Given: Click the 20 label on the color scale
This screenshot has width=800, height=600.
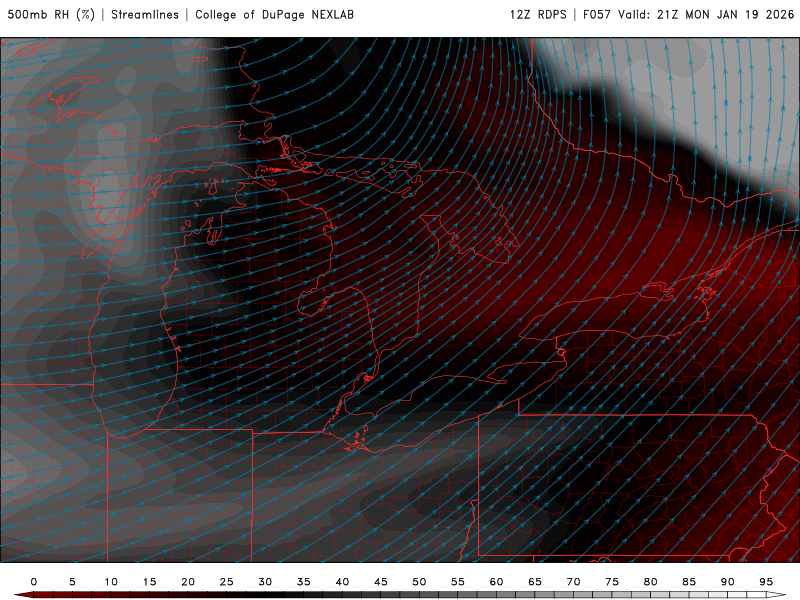Looking at the screenshot, I should tap(188, 582).
